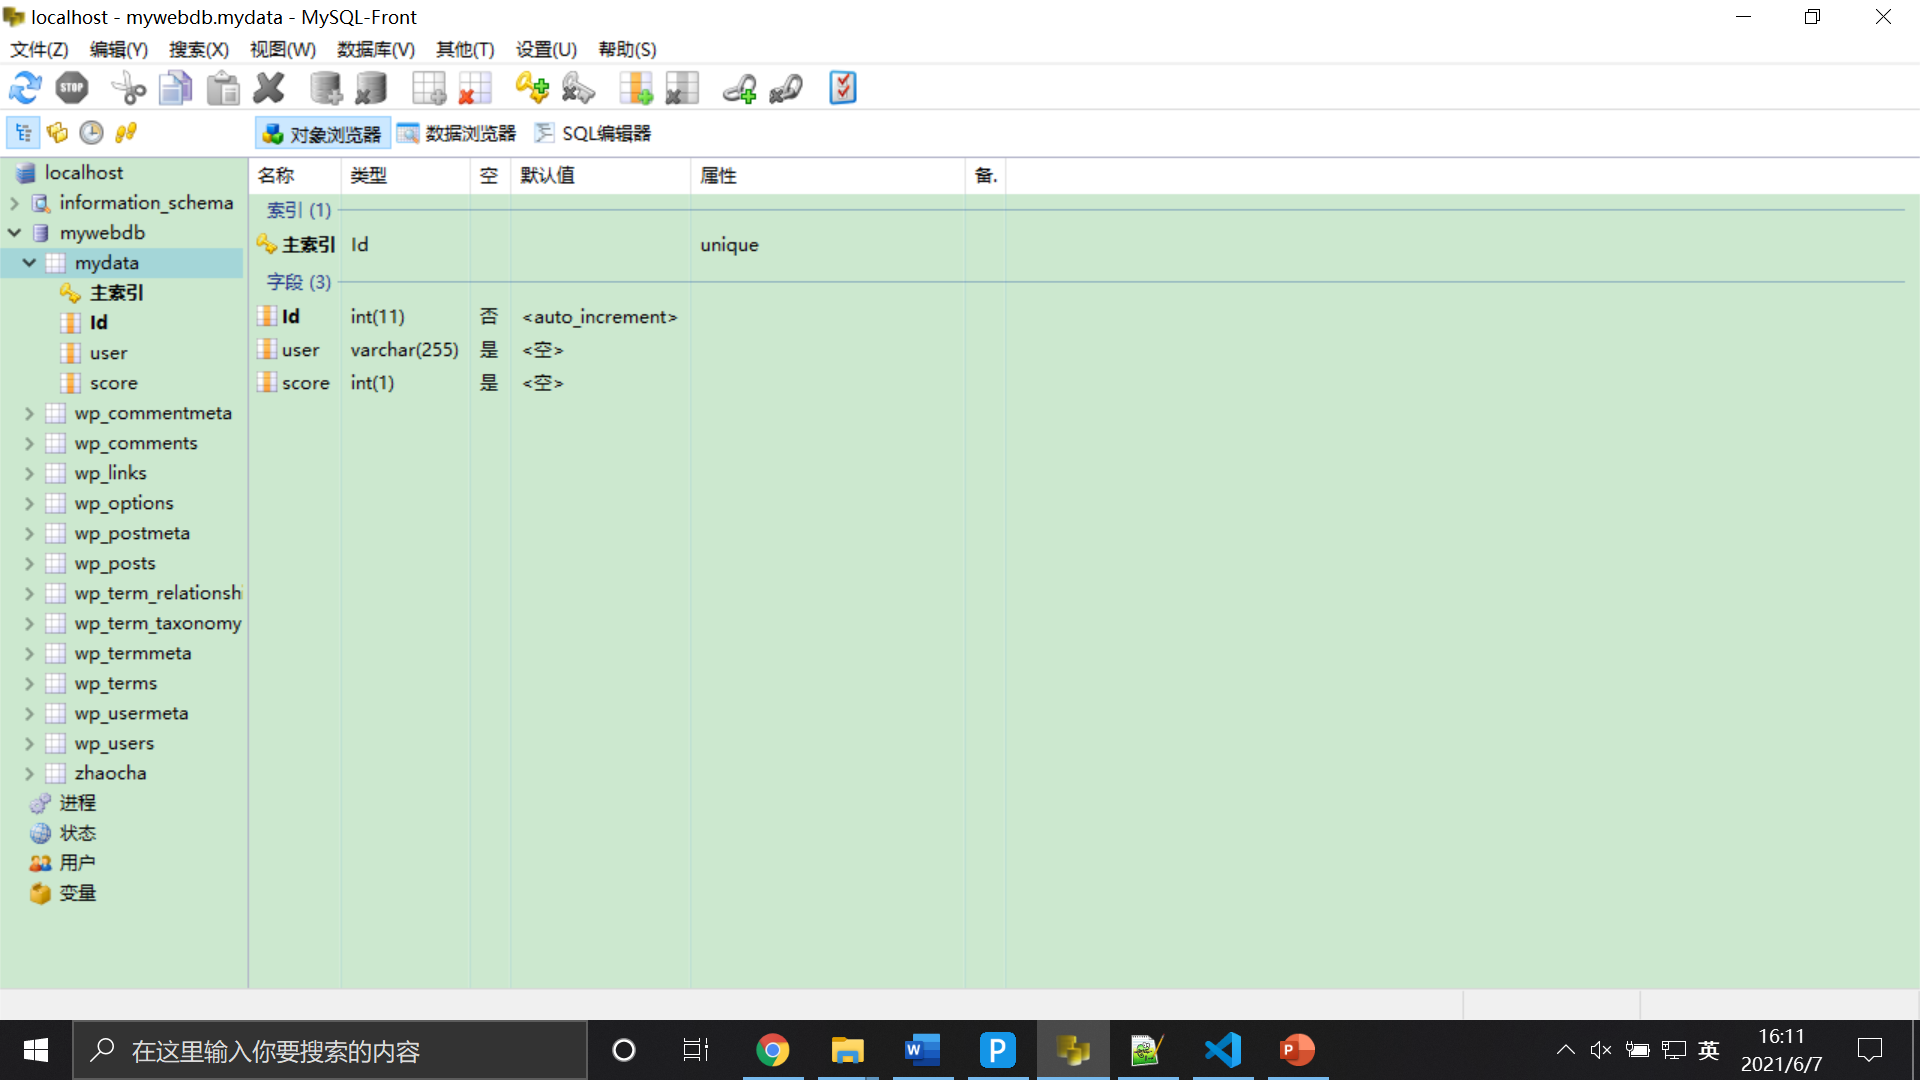Open the 视图(W) menu
The width and height of the screenshot is (1920, 1080).
(x=283, y=50)
